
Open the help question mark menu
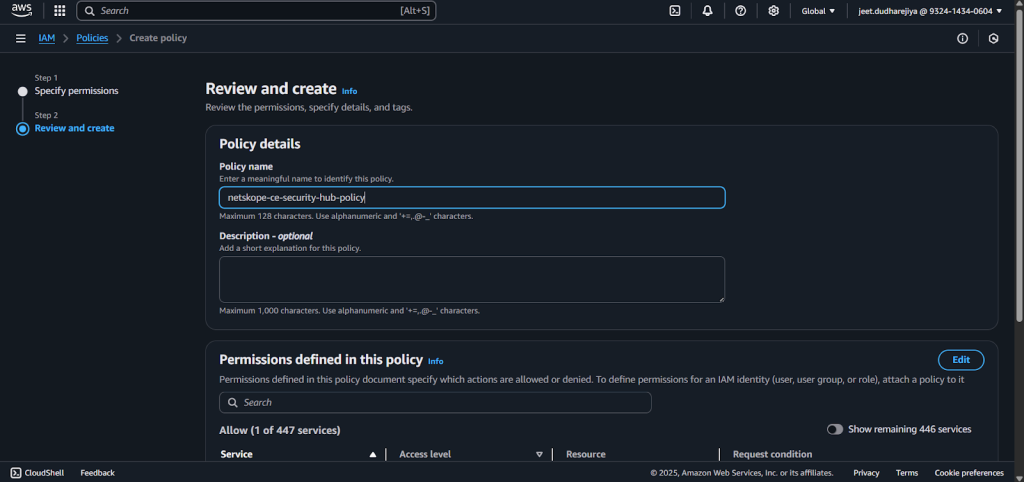[740, 10]
